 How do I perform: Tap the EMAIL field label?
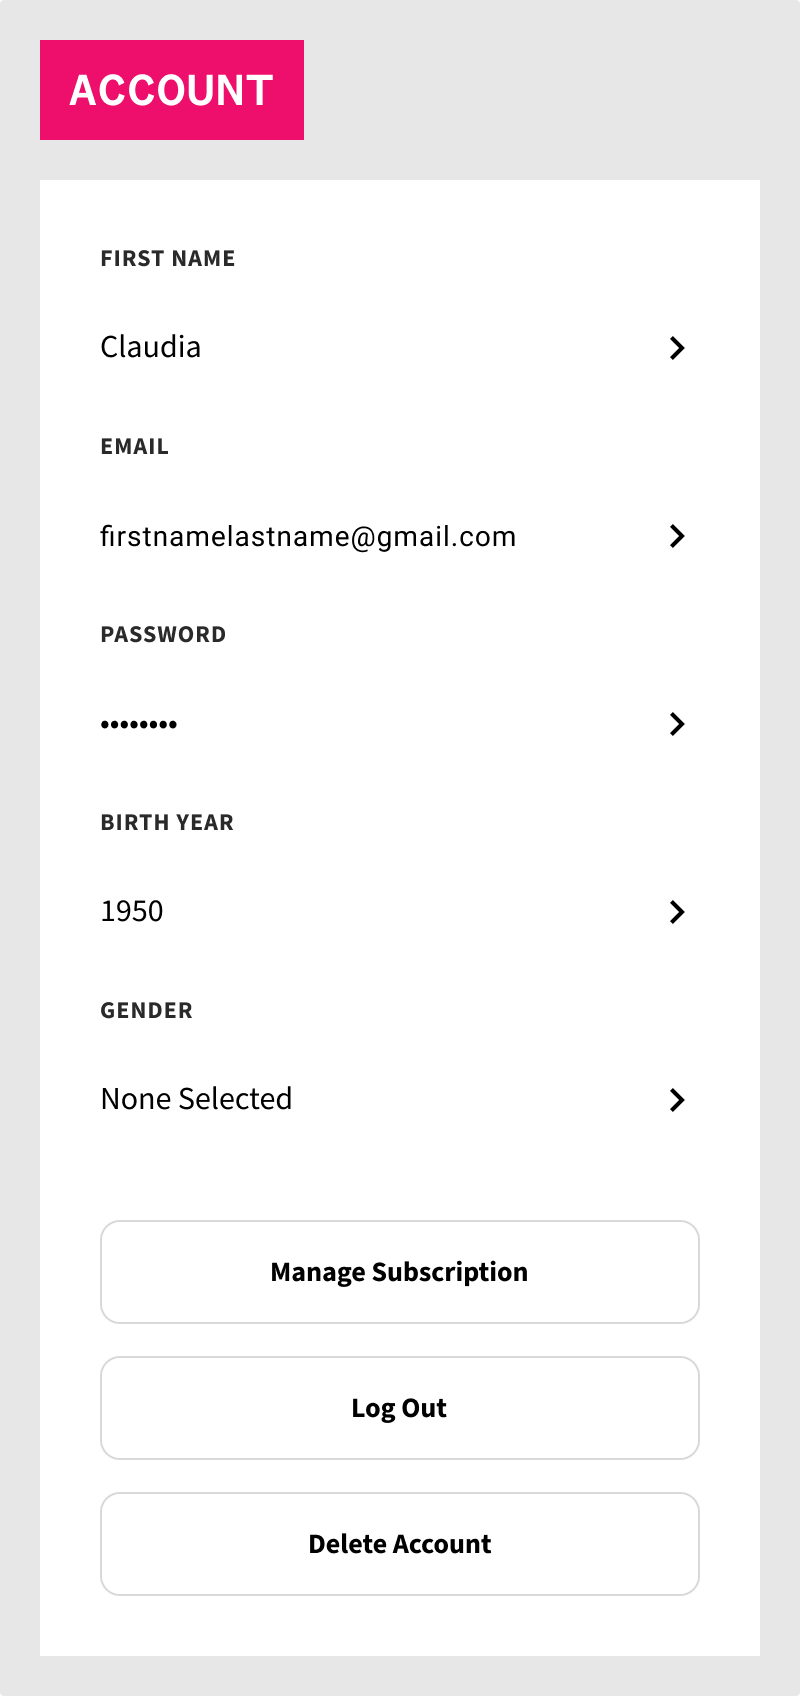(x=135, y=446)
